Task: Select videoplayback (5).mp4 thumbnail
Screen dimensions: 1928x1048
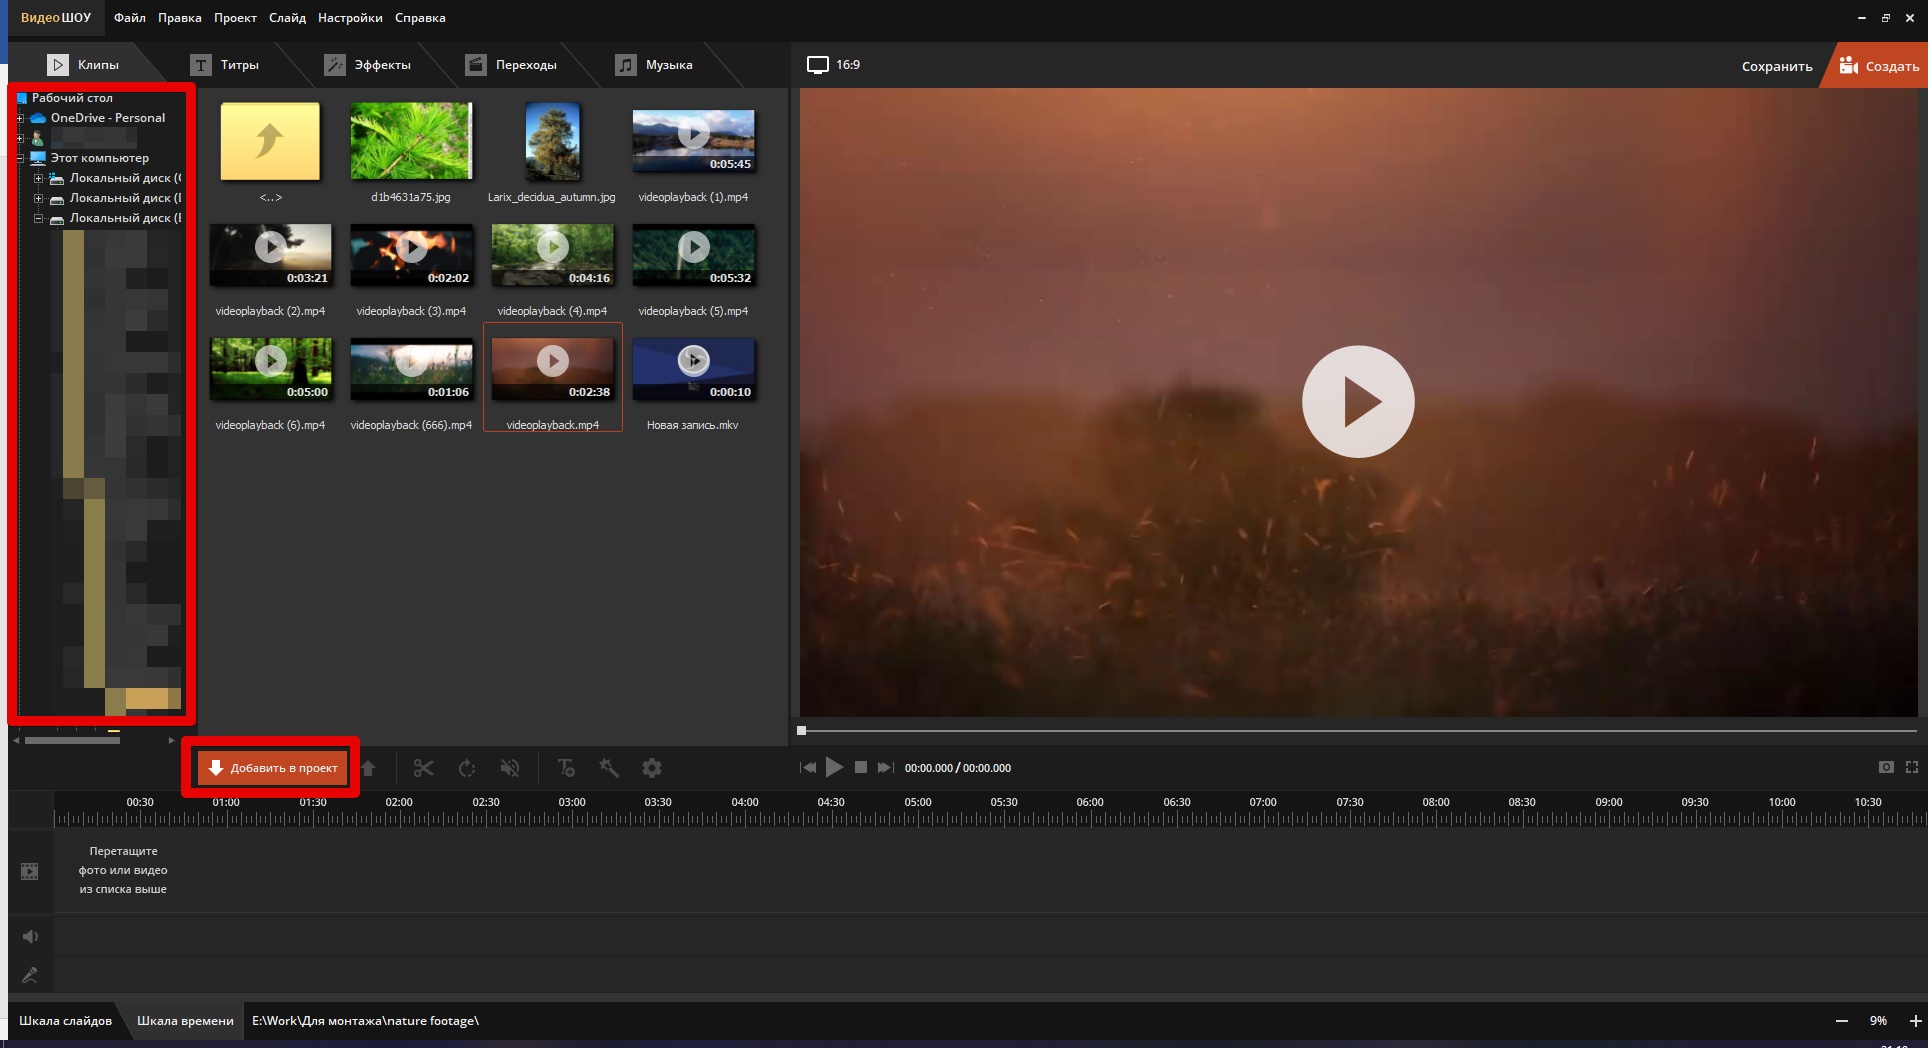Action: pyautogui.click(x=693, y=255)
